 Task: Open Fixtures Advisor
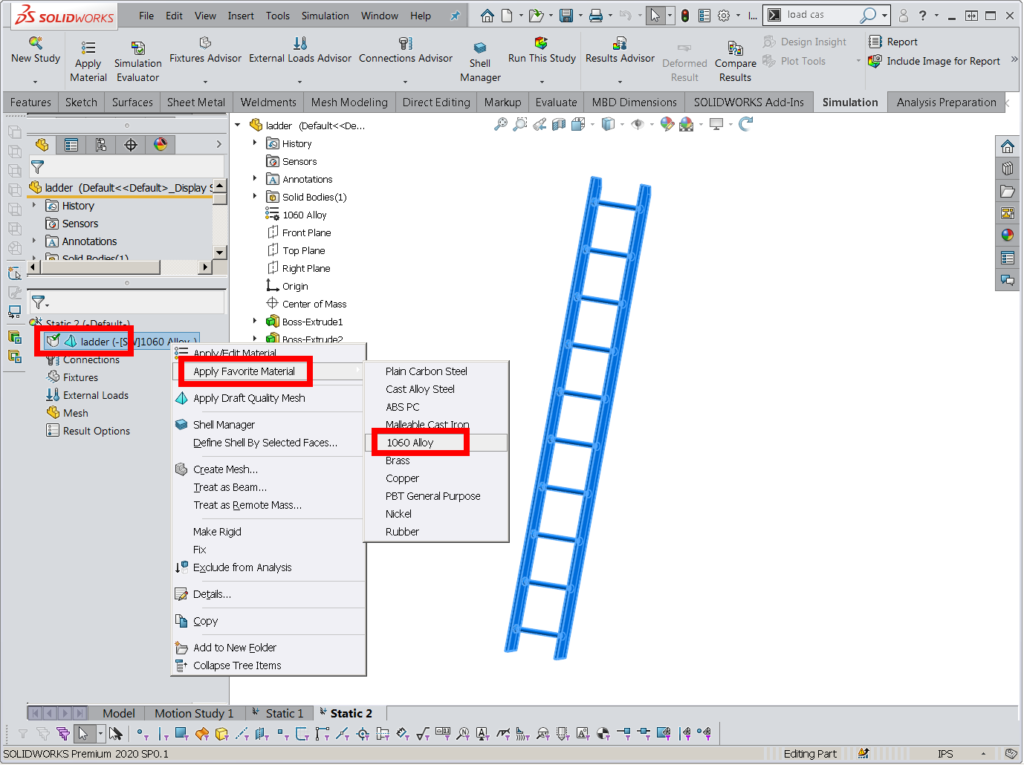(205, 51)
